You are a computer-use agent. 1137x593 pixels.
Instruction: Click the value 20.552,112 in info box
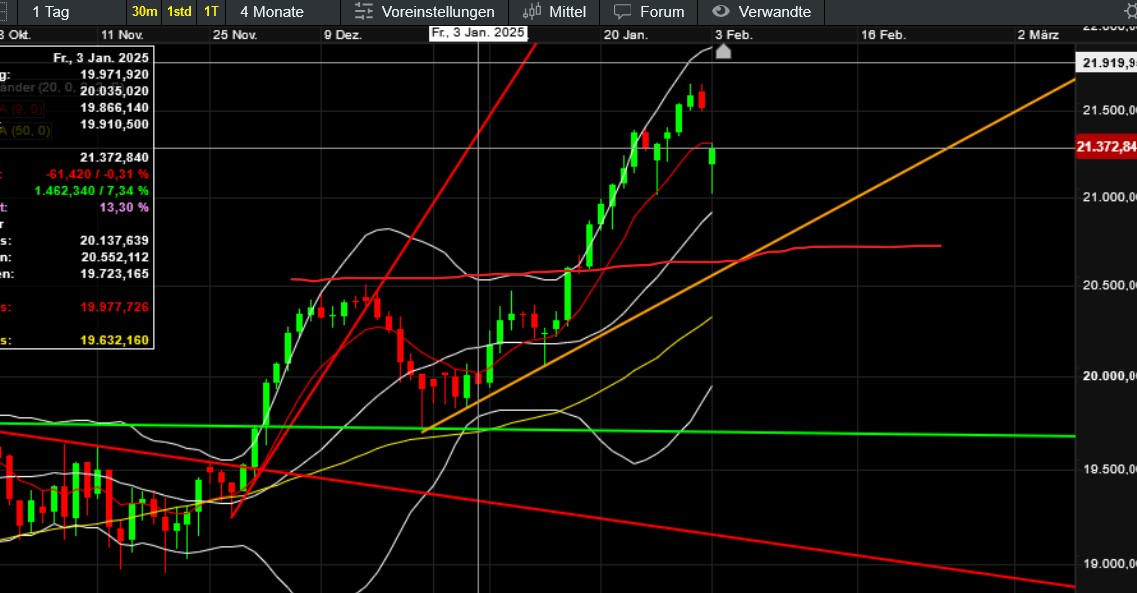tap(114, 257)
